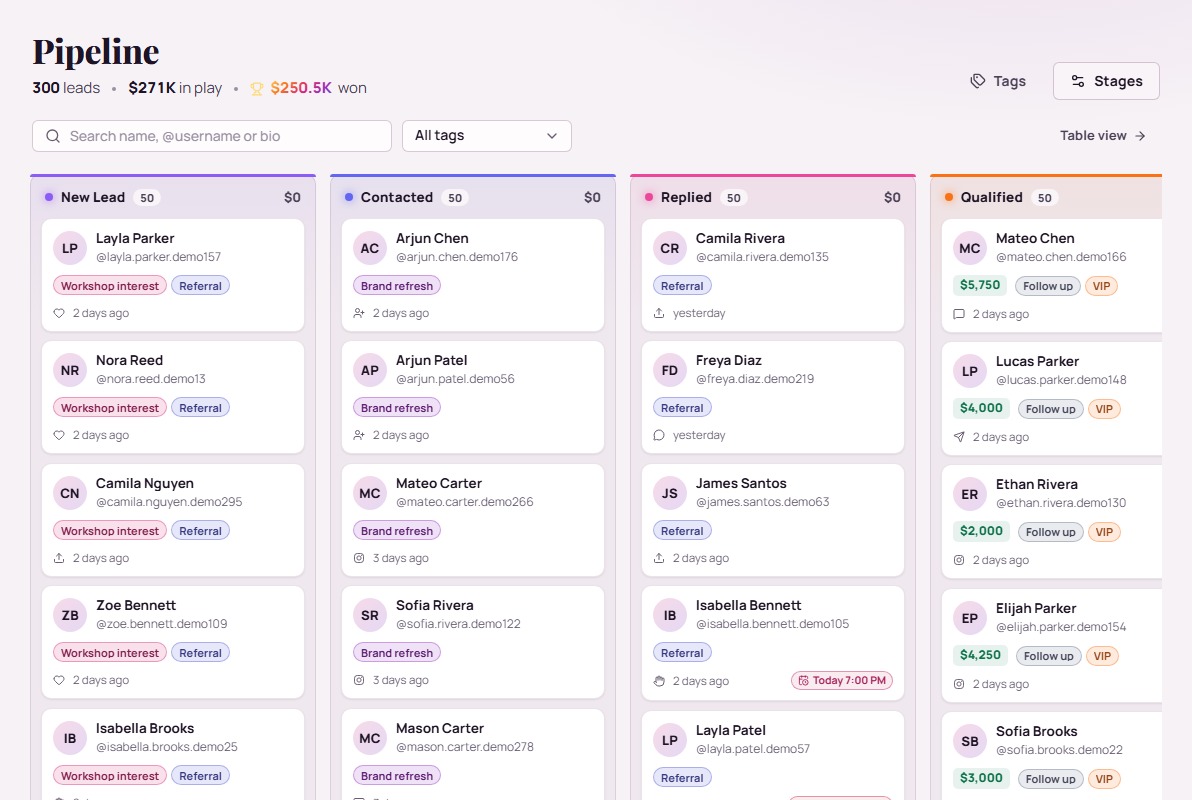Click the SB avatar of Sofia Brooks
This screenshot has width=1192, height=800.
tap(970, 741)
